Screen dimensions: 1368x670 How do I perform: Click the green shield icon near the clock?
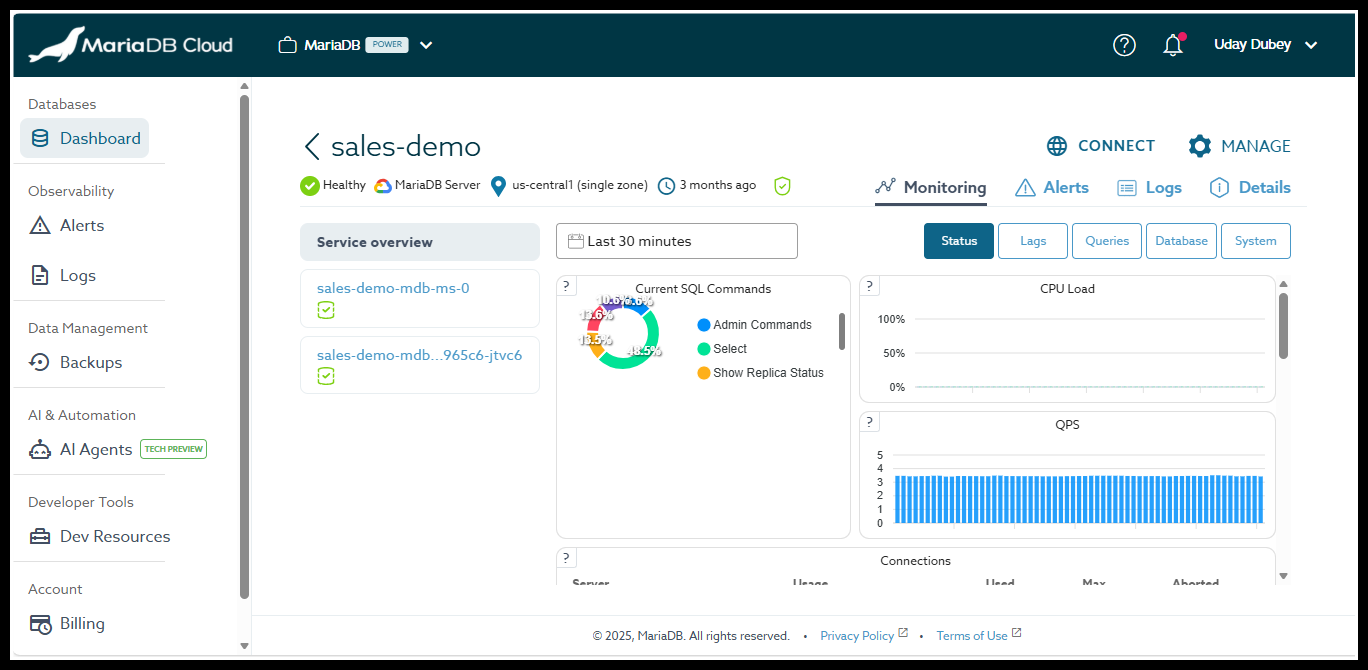point(781,185)
